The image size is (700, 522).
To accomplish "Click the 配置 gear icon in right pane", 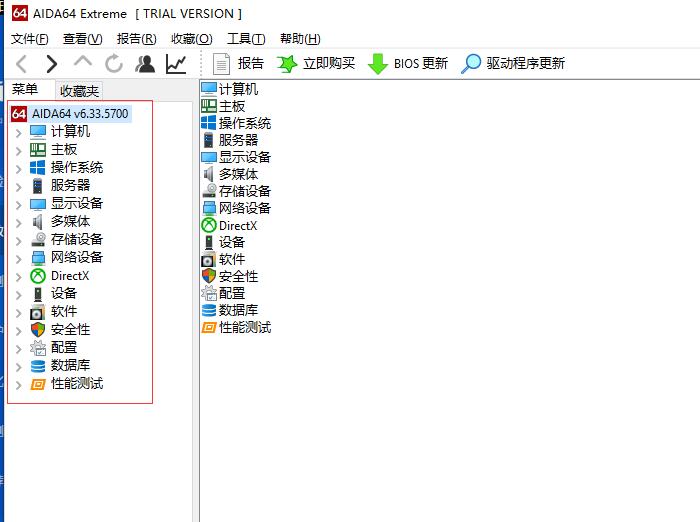I will click(208, 293).
